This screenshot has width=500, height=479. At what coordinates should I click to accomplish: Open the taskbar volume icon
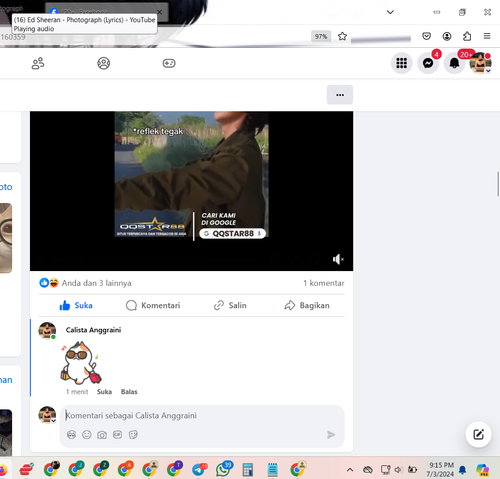[x=398, y=470]
